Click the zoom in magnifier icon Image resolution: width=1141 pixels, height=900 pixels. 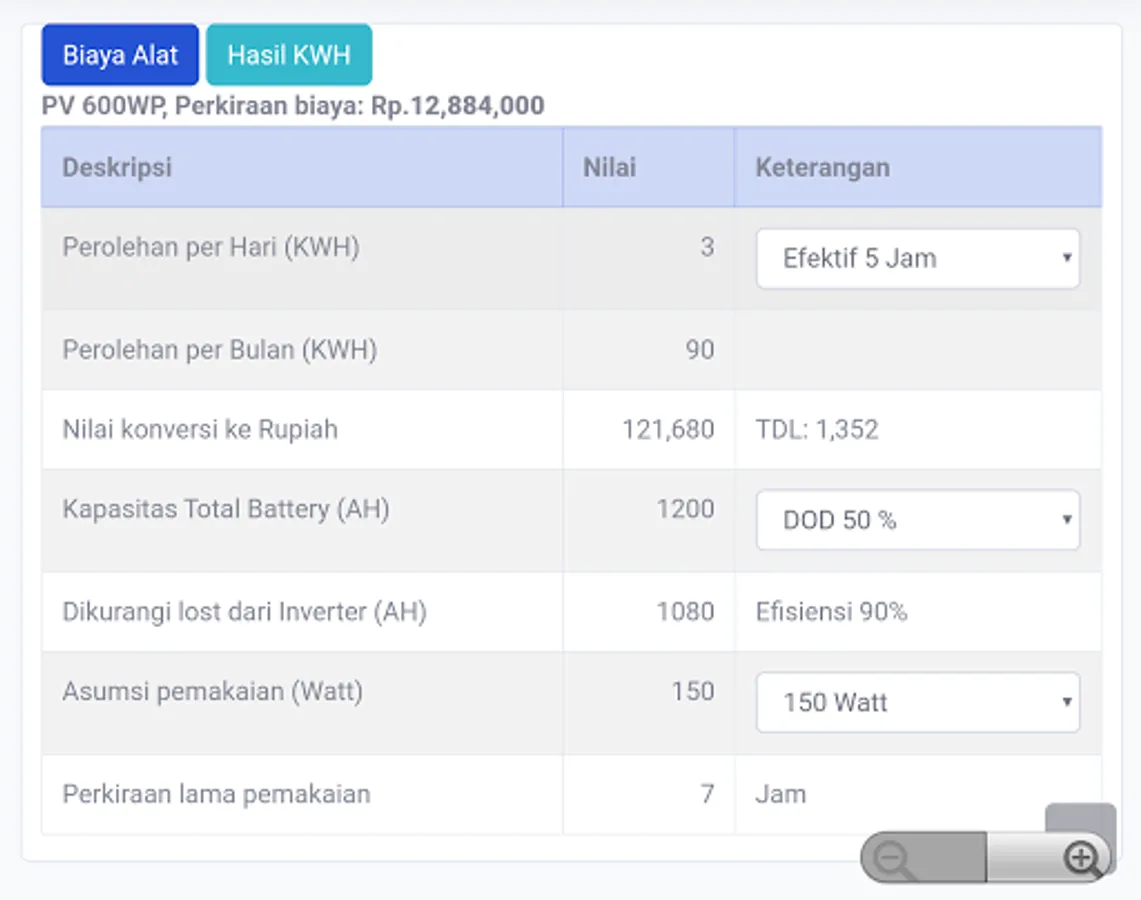[x=1081, y=858]
